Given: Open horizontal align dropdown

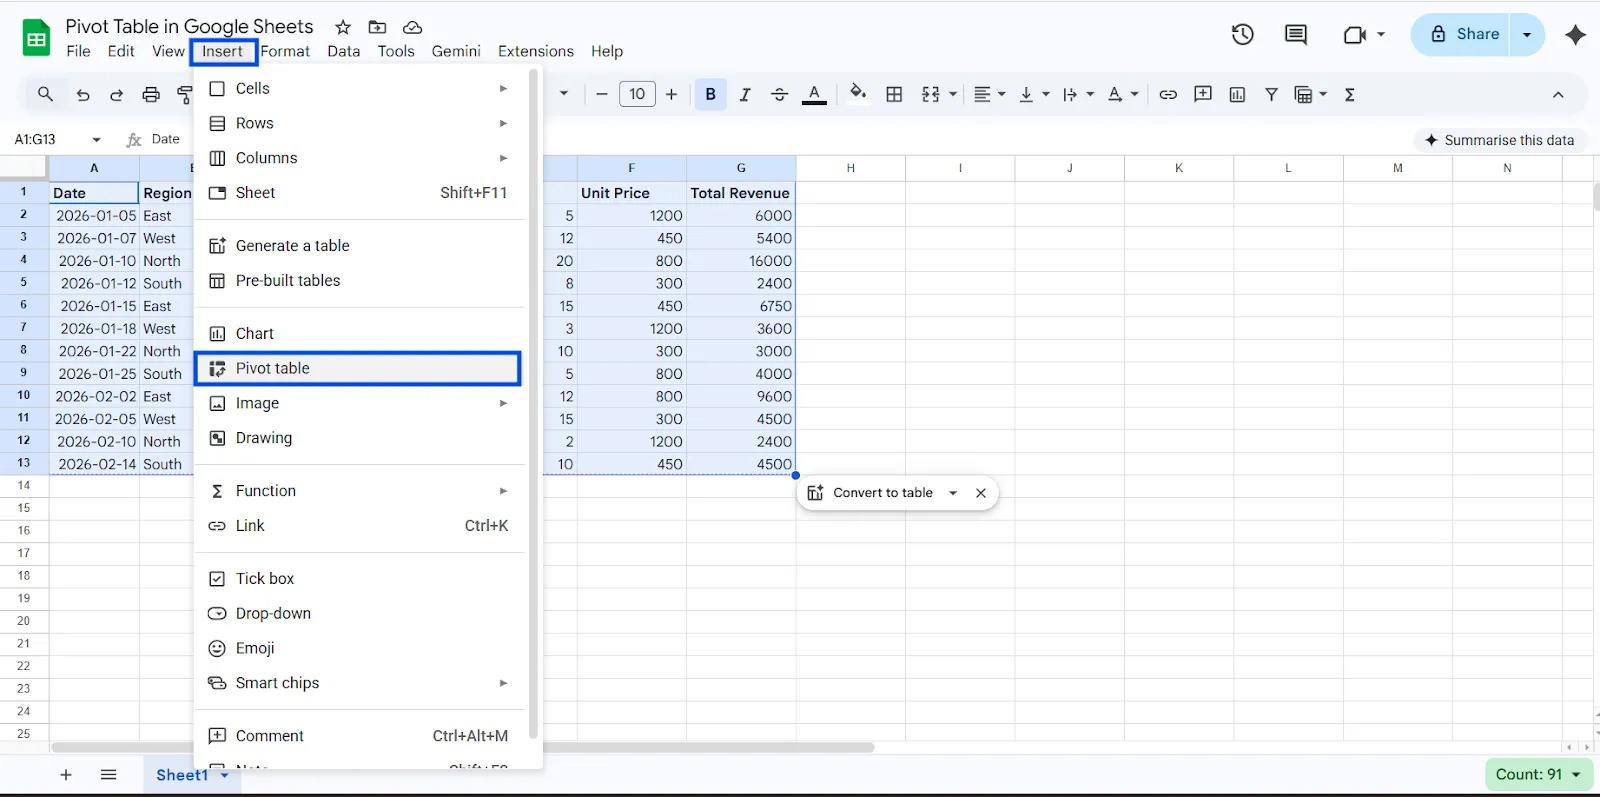Looking at the screenshot, I should (989, 94).
